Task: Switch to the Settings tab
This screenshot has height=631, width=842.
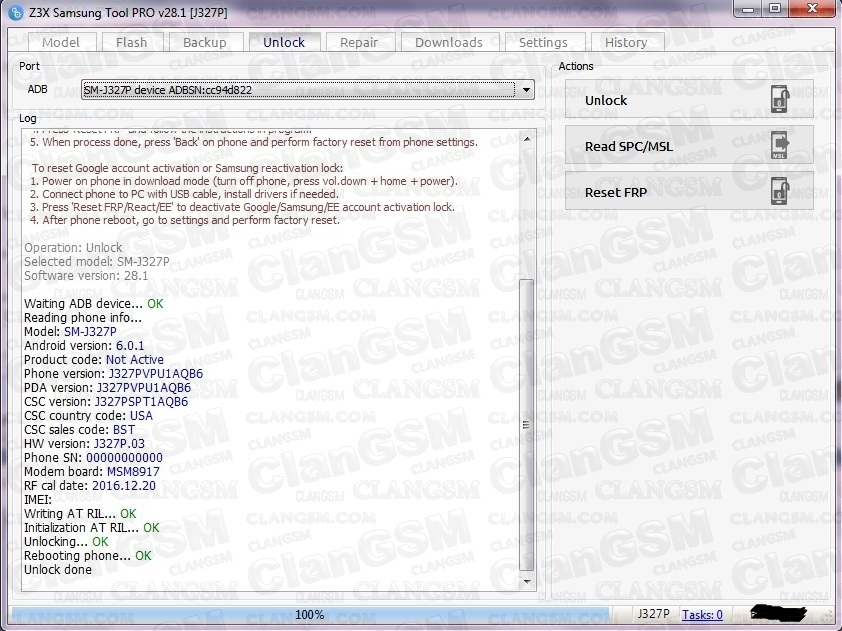Action: click(543, 42)
